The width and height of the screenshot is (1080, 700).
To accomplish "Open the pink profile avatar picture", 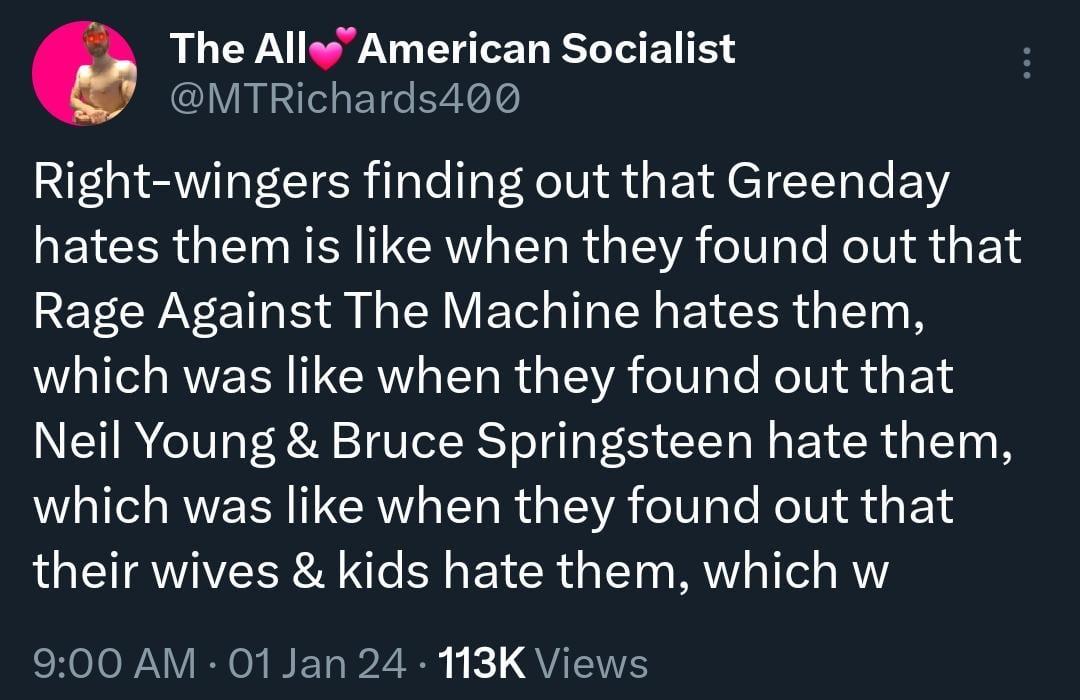I will [84, 74].
